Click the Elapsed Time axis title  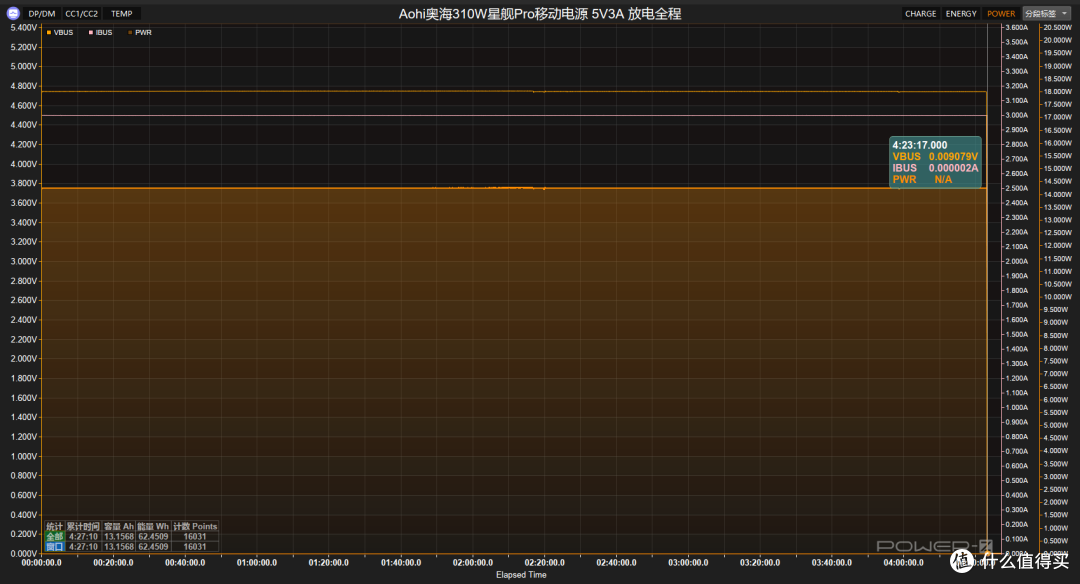(x=521, y=574)
